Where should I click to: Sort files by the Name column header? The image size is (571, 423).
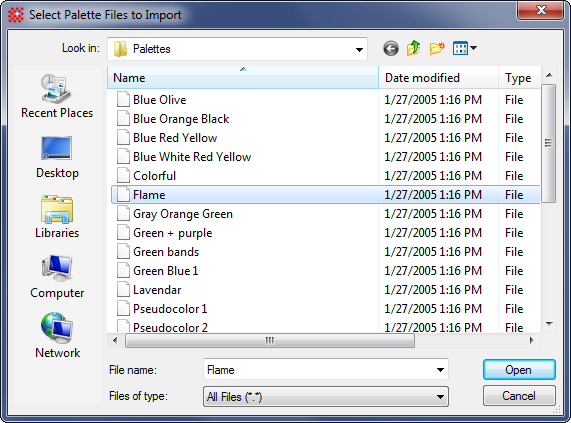tap(243, 78)
